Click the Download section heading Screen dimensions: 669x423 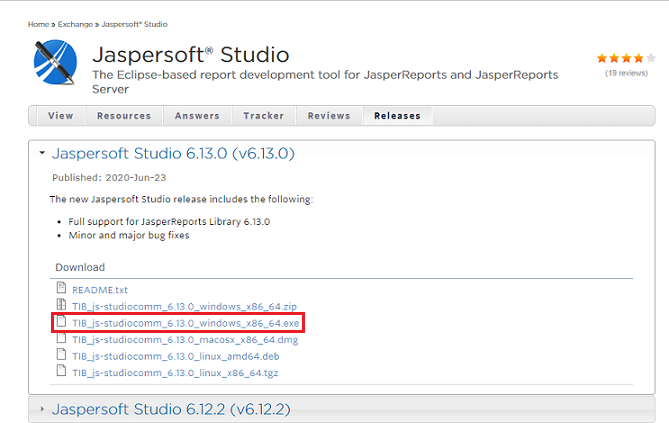[x=80, y=267]
